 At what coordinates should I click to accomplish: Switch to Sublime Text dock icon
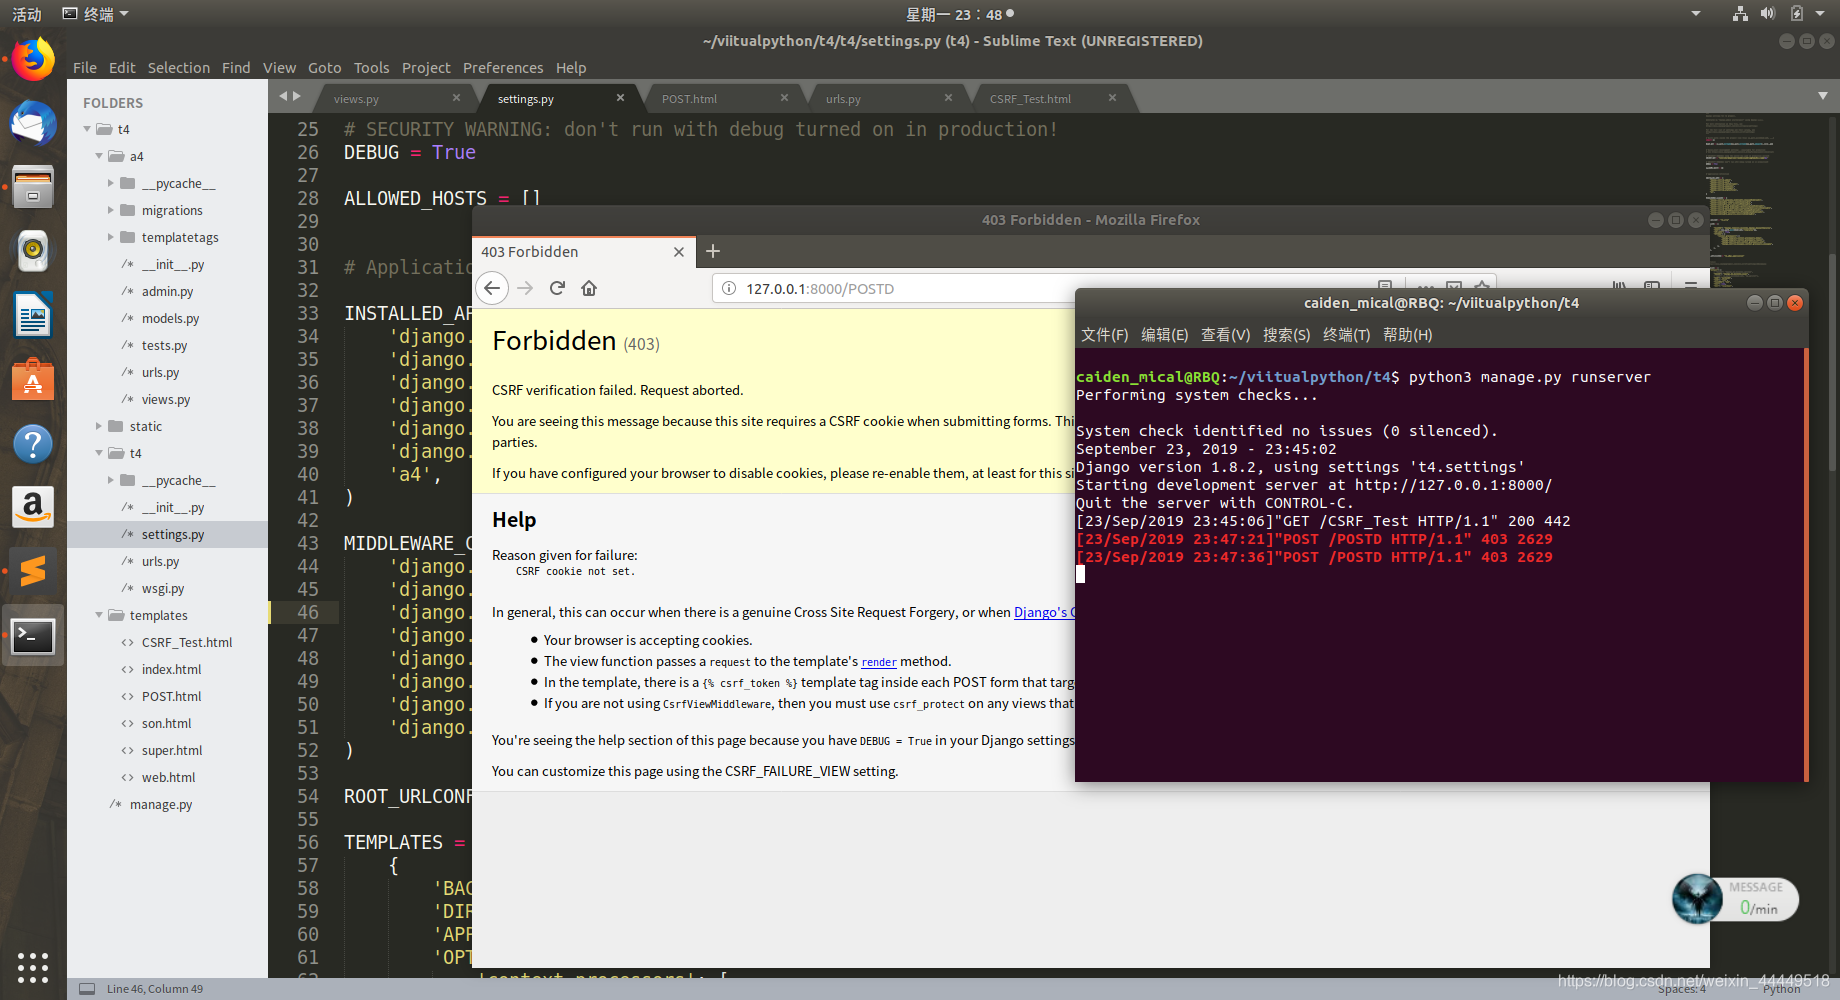33,571
